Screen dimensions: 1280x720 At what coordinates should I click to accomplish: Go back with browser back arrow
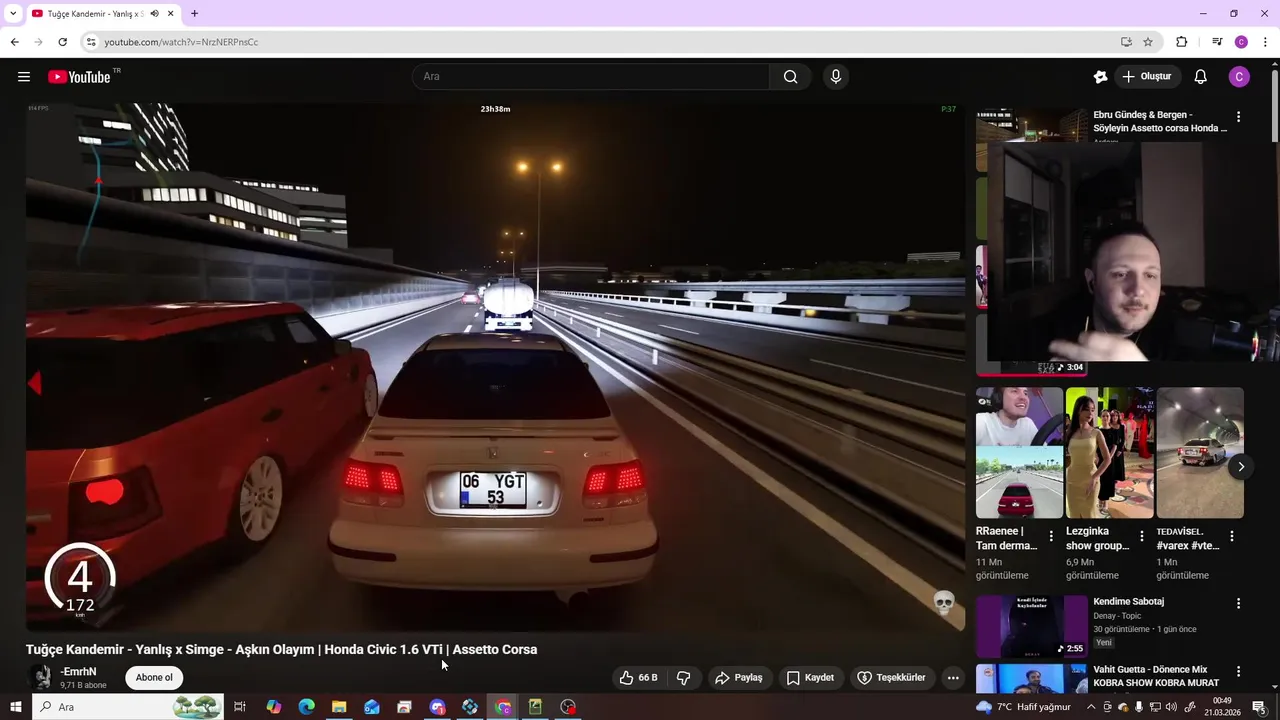pyautogui.click(x=14, y=42)
